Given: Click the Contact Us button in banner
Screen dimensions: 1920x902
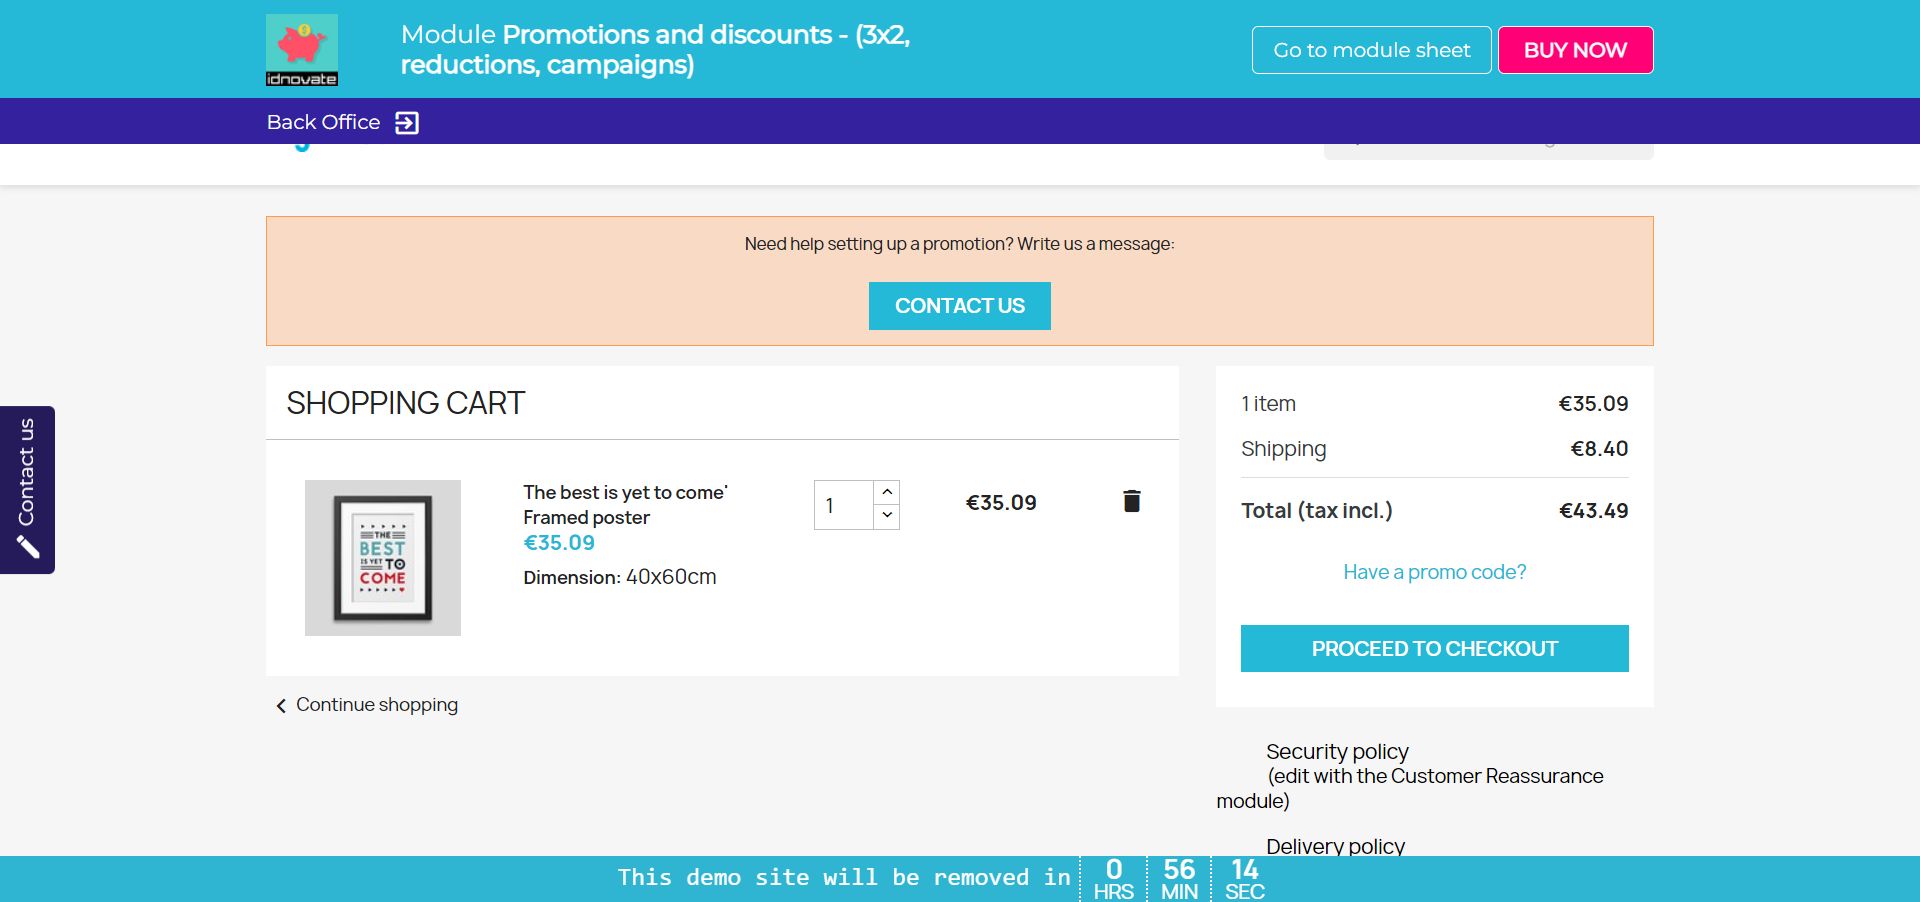Looking at the screenshot, I should click(x=959, y=306).
